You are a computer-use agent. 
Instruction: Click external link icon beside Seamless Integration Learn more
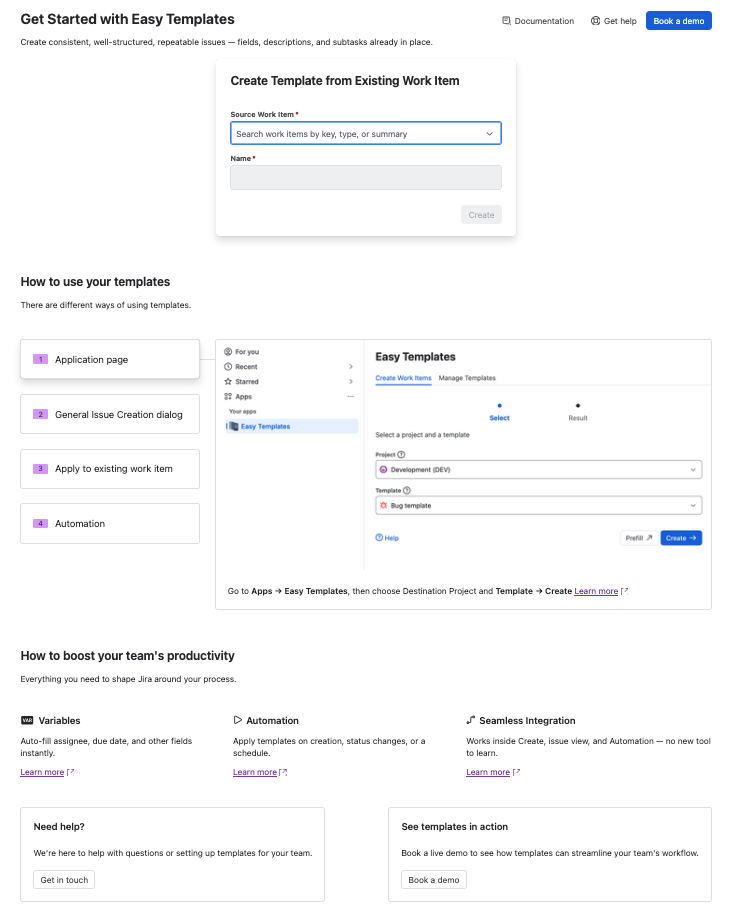516,772
